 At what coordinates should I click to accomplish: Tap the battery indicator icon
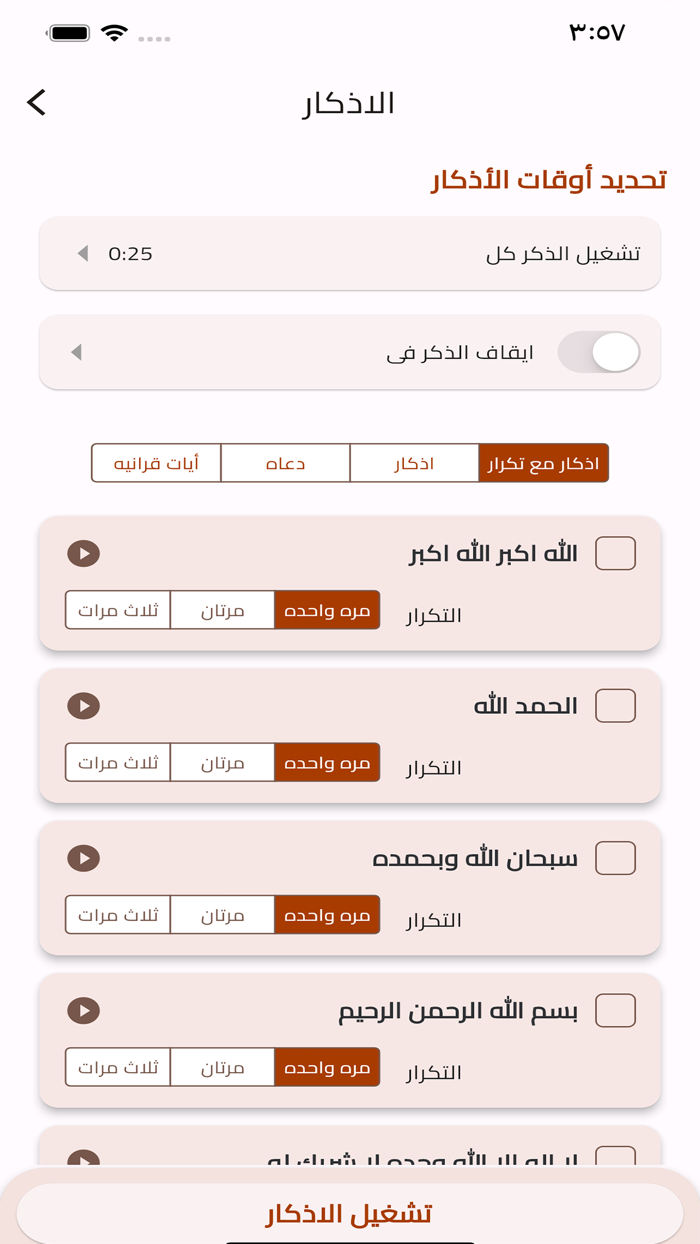[x=67, y=31]
